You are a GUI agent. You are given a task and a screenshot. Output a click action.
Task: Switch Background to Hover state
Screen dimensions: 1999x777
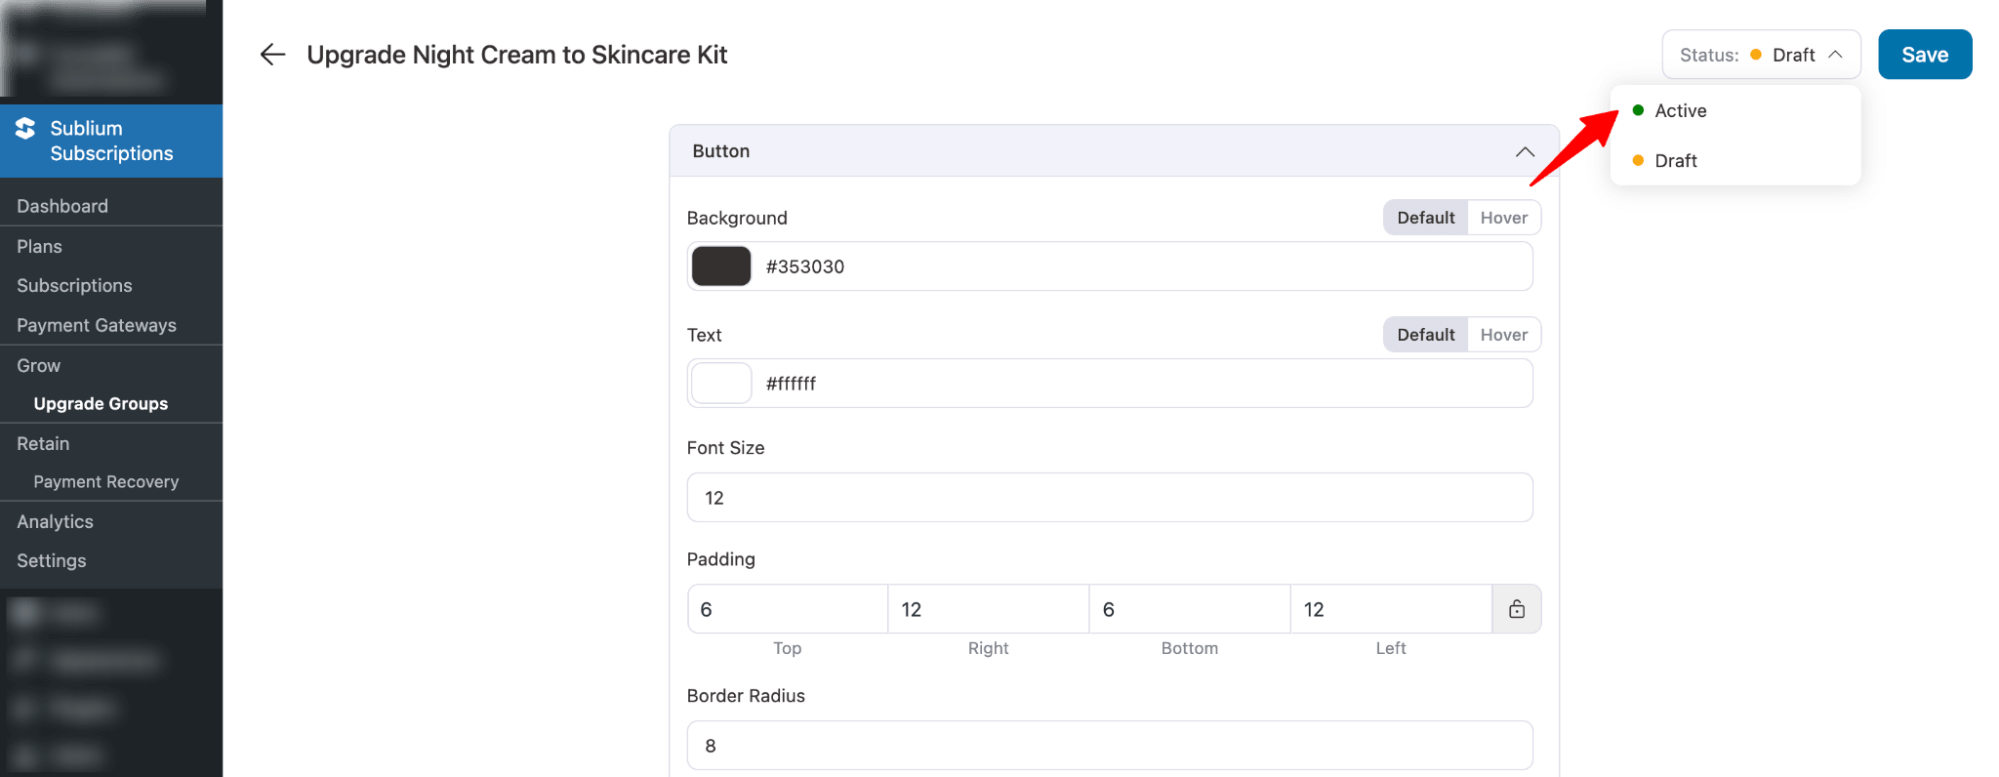coord(1503,218)
